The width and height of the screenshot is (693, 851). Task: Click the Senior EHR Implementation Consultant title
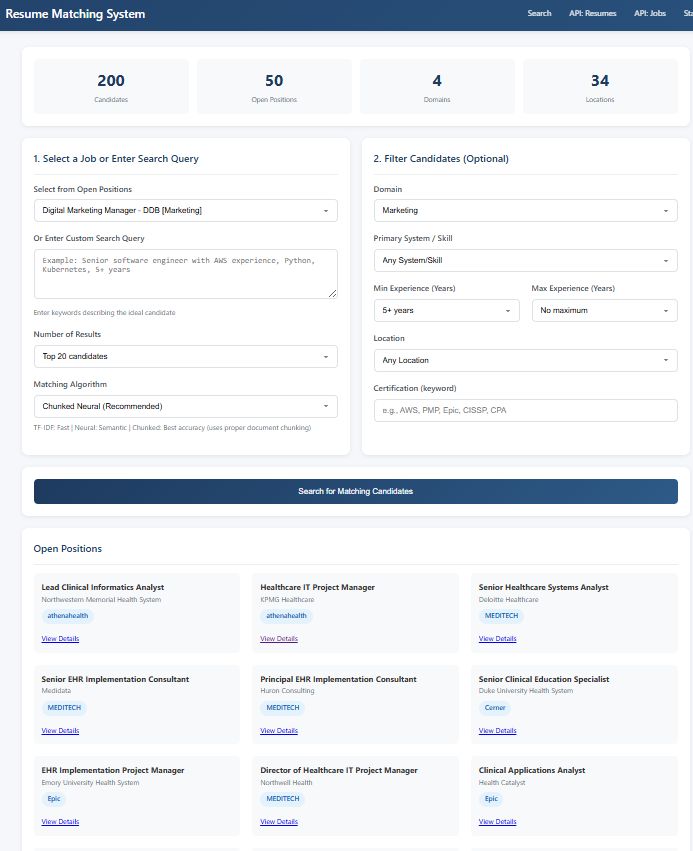[115, 679]
